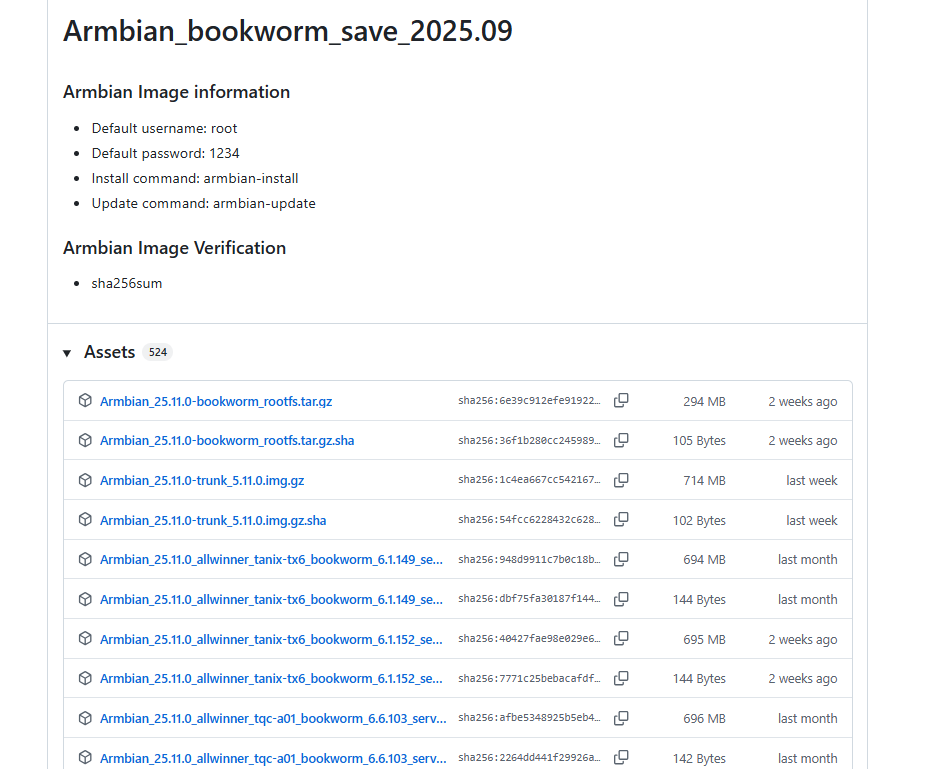Click package icon in the 696 MB row
This screenshot has width=941, height=769.
[85, 717]
